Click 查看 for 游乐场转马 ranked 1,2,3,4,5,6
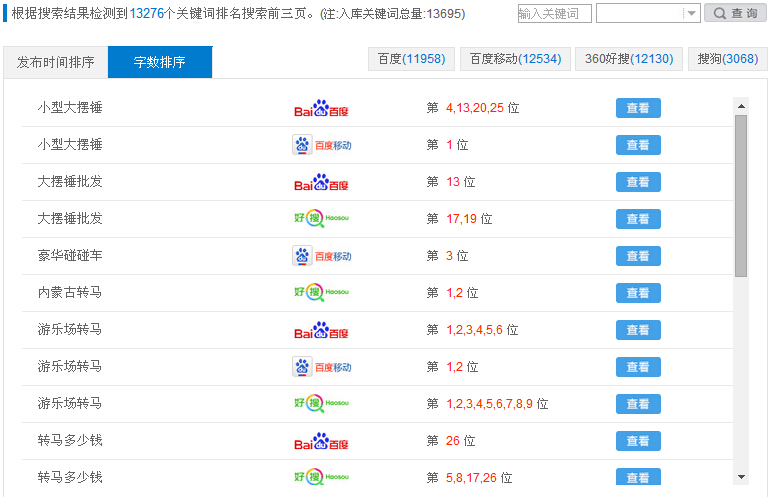 (638, 330)
